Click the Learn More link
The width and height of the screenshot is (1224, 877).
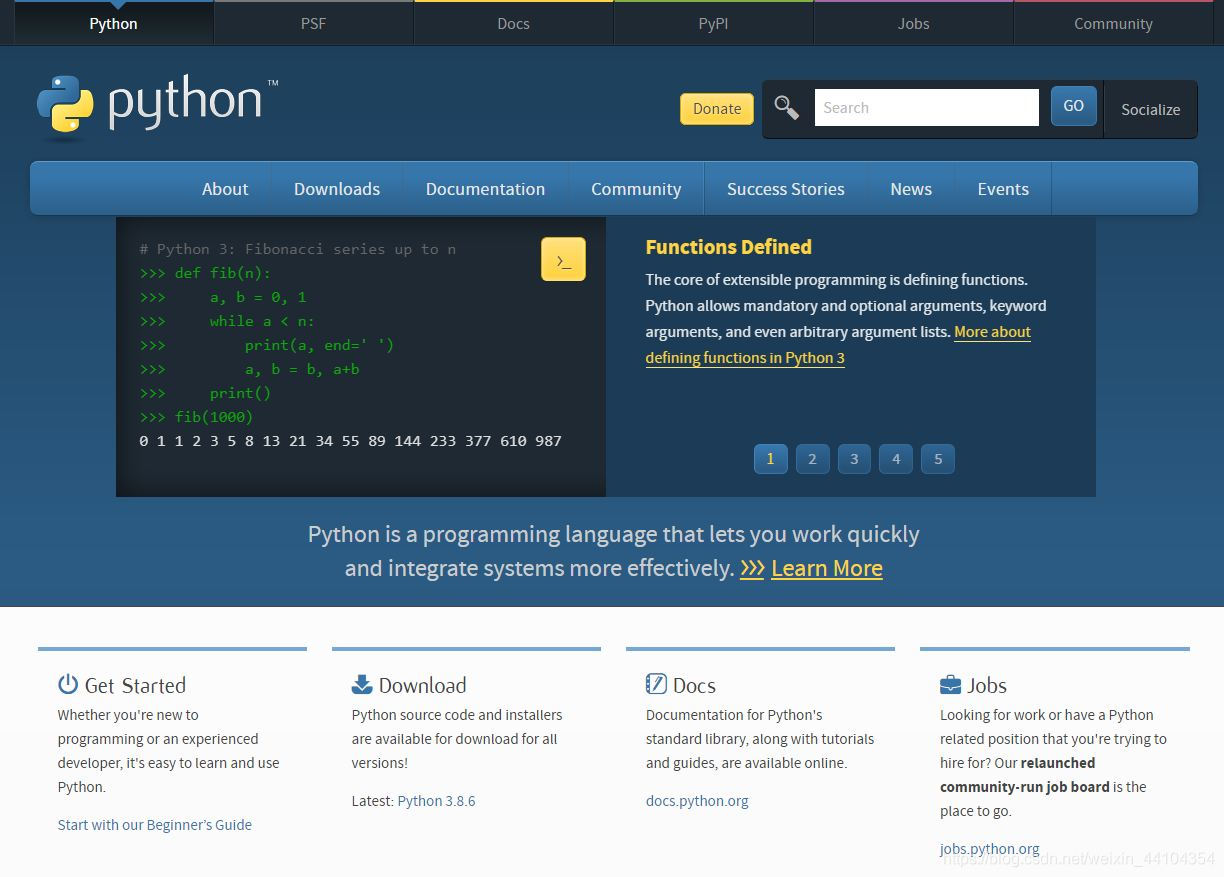(x=827, y=568)
